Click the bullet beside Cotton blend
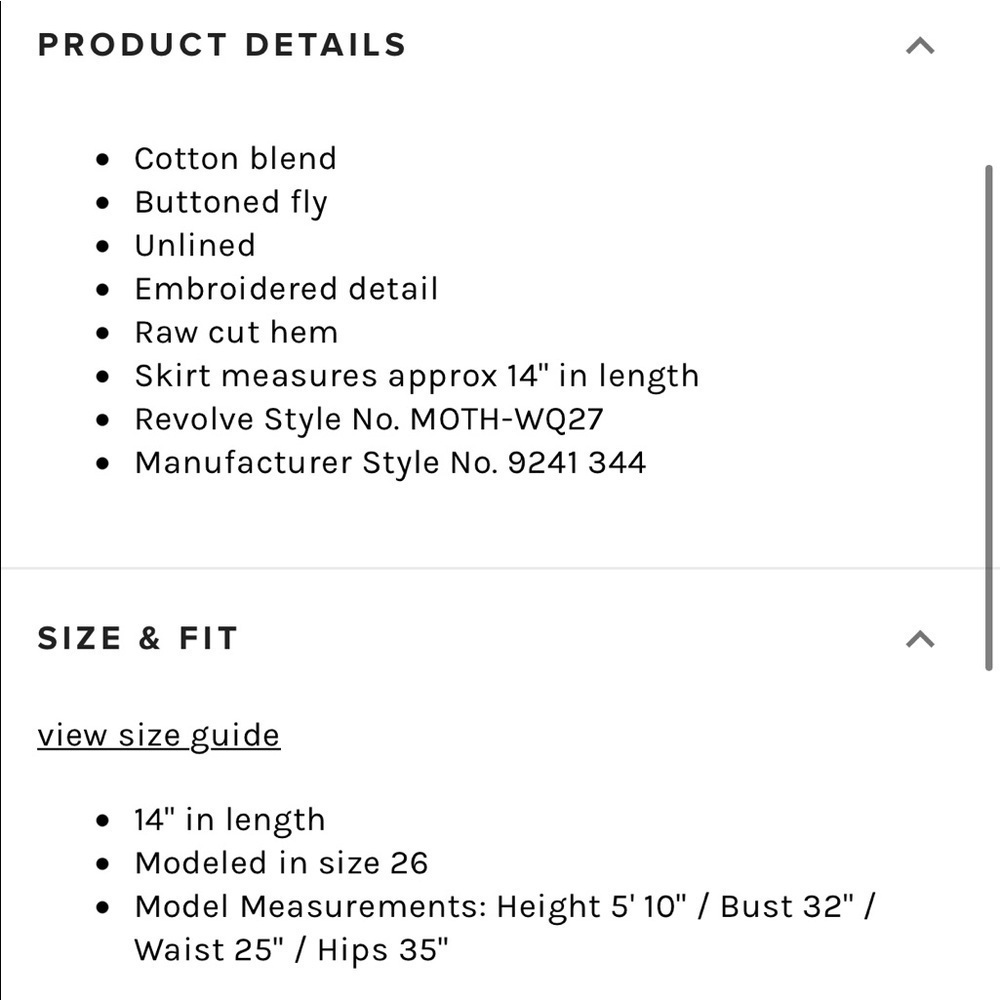 [x=103, y=160]
